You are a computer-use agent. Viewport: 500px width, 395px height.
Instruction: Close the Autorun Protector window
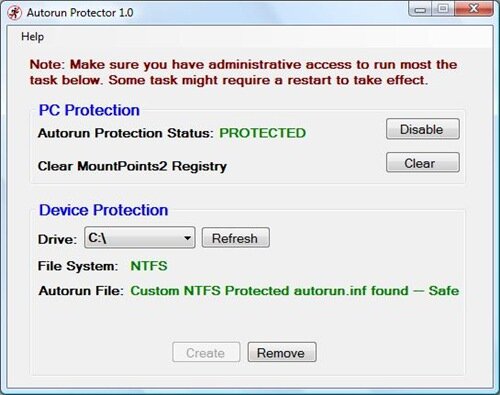tap(473, 9)
